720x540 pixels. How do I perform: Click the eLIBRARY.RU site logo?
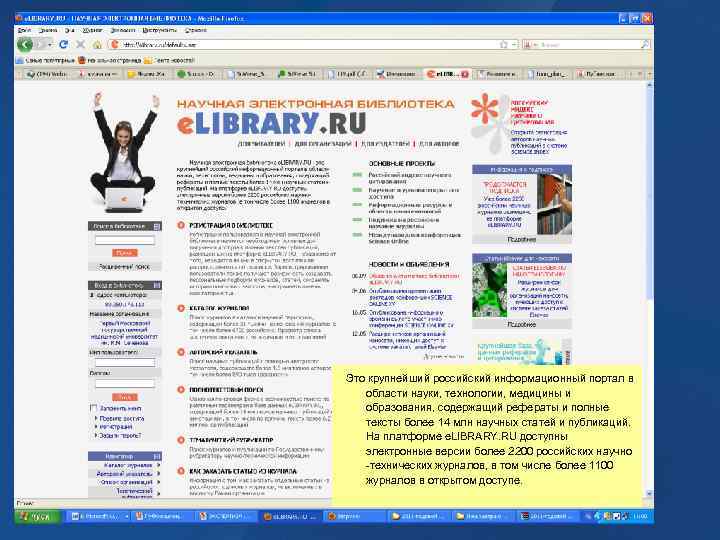pyautogui.click(x=271, y=123)
